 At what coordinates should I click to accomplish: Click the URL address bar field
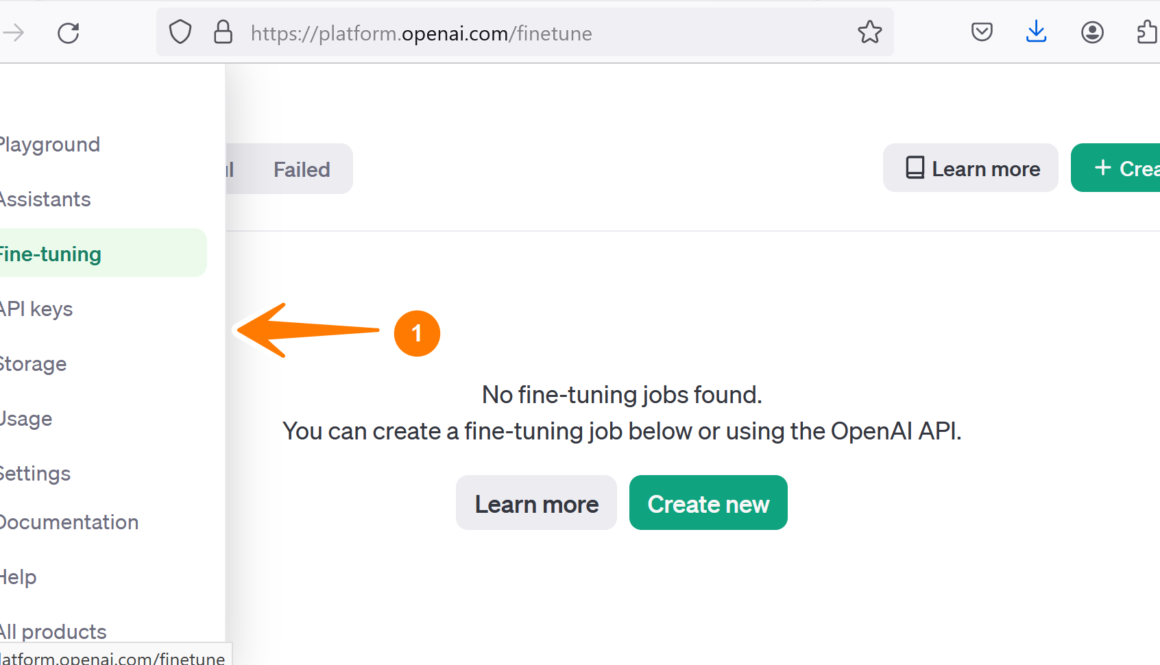pos(540,33)
